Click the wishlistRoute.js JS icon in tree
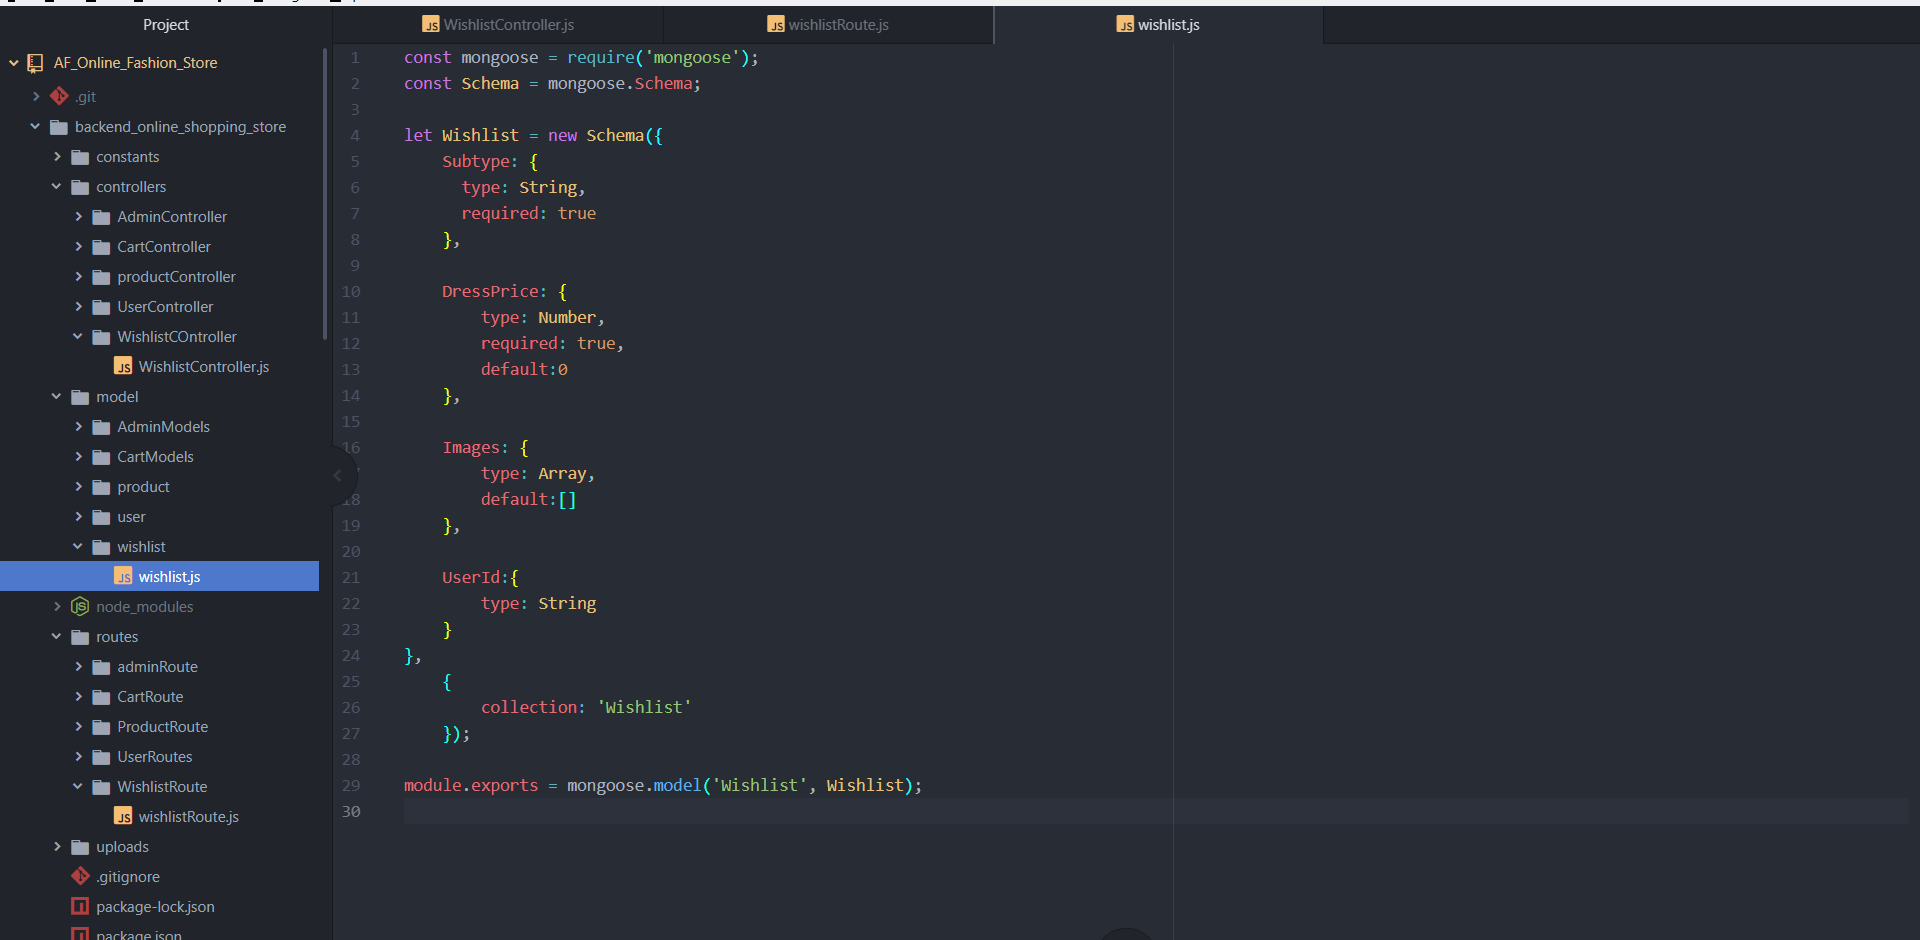This screenshot has width=1920, height=940. tap(123, 817)
